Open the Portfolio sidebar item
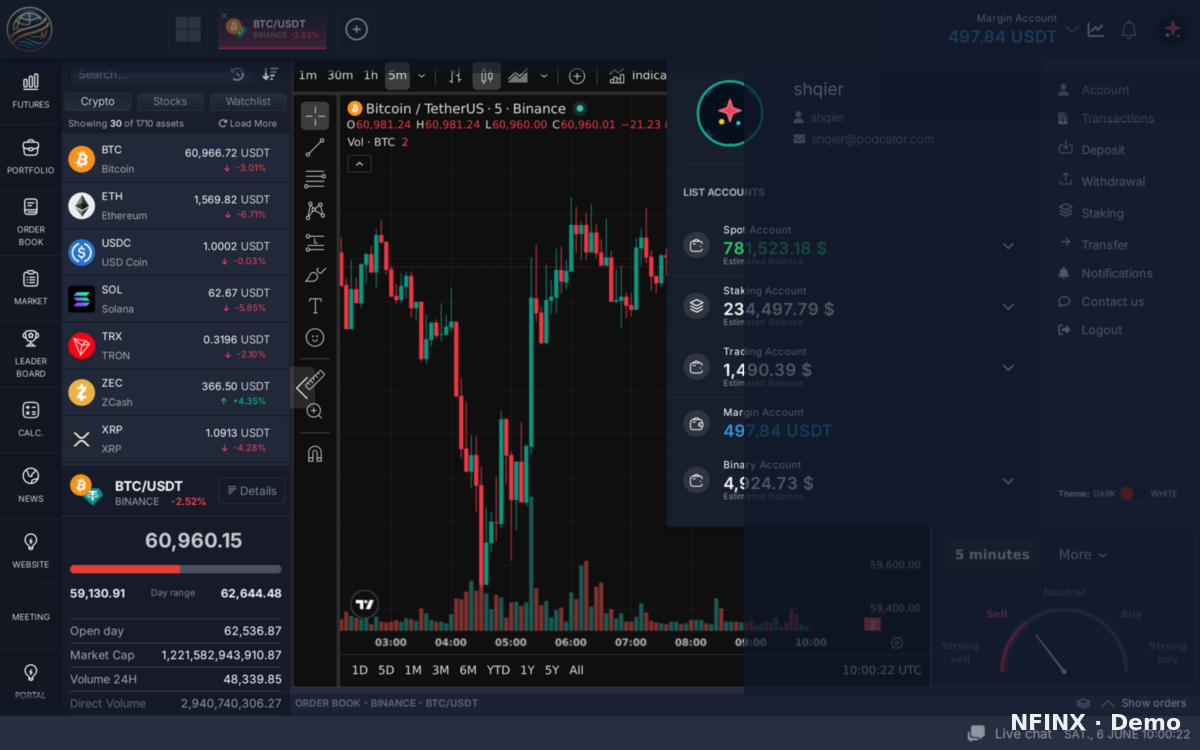The width and height of the screenshot is (1200, 750). pyautogui.click(x=30, y=157)
